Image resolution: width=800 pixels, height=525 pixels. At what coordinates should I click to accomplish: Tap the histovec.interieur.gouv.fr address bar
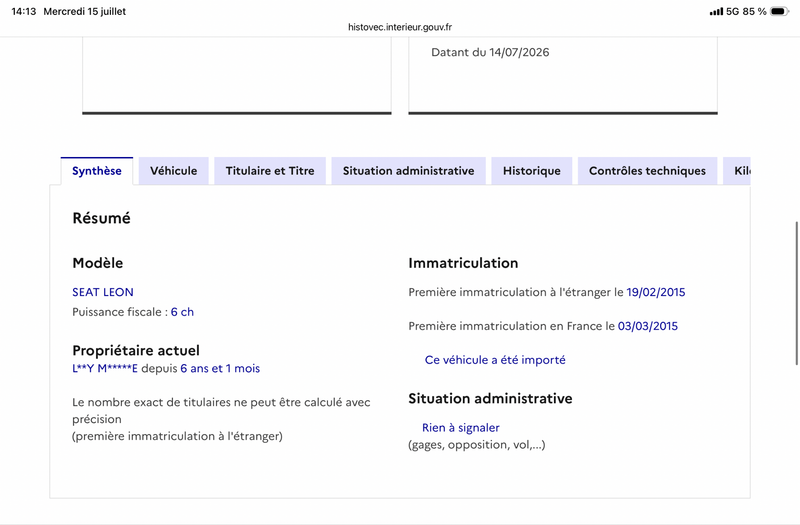(400, 27)
